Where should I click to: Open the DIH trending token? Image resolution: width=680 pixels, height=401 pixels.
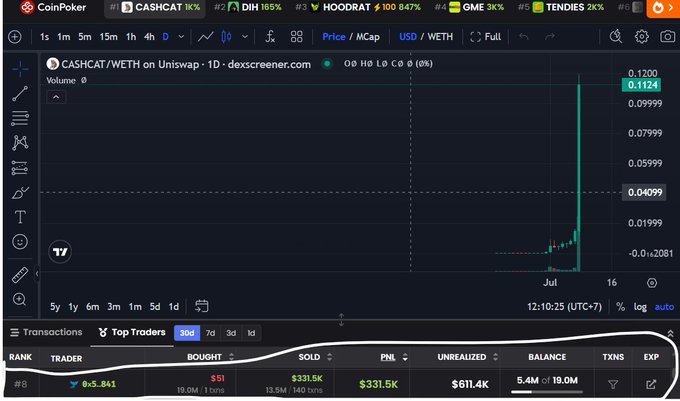248,7
